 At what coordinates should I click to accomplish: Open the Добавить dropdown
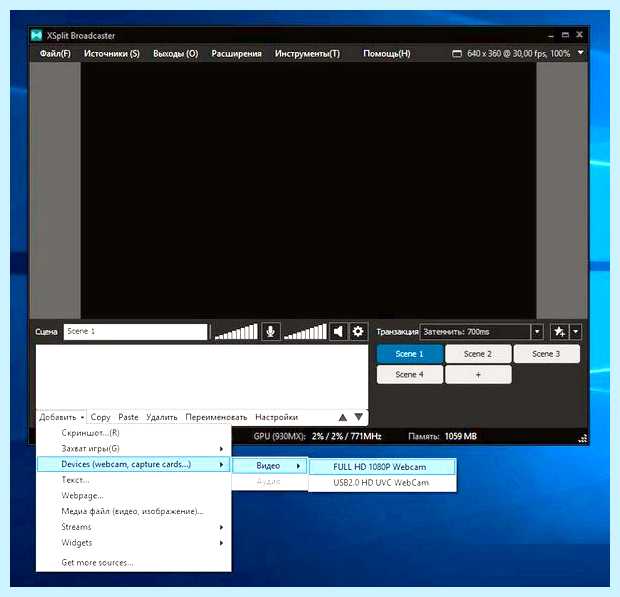coord(61,417)
